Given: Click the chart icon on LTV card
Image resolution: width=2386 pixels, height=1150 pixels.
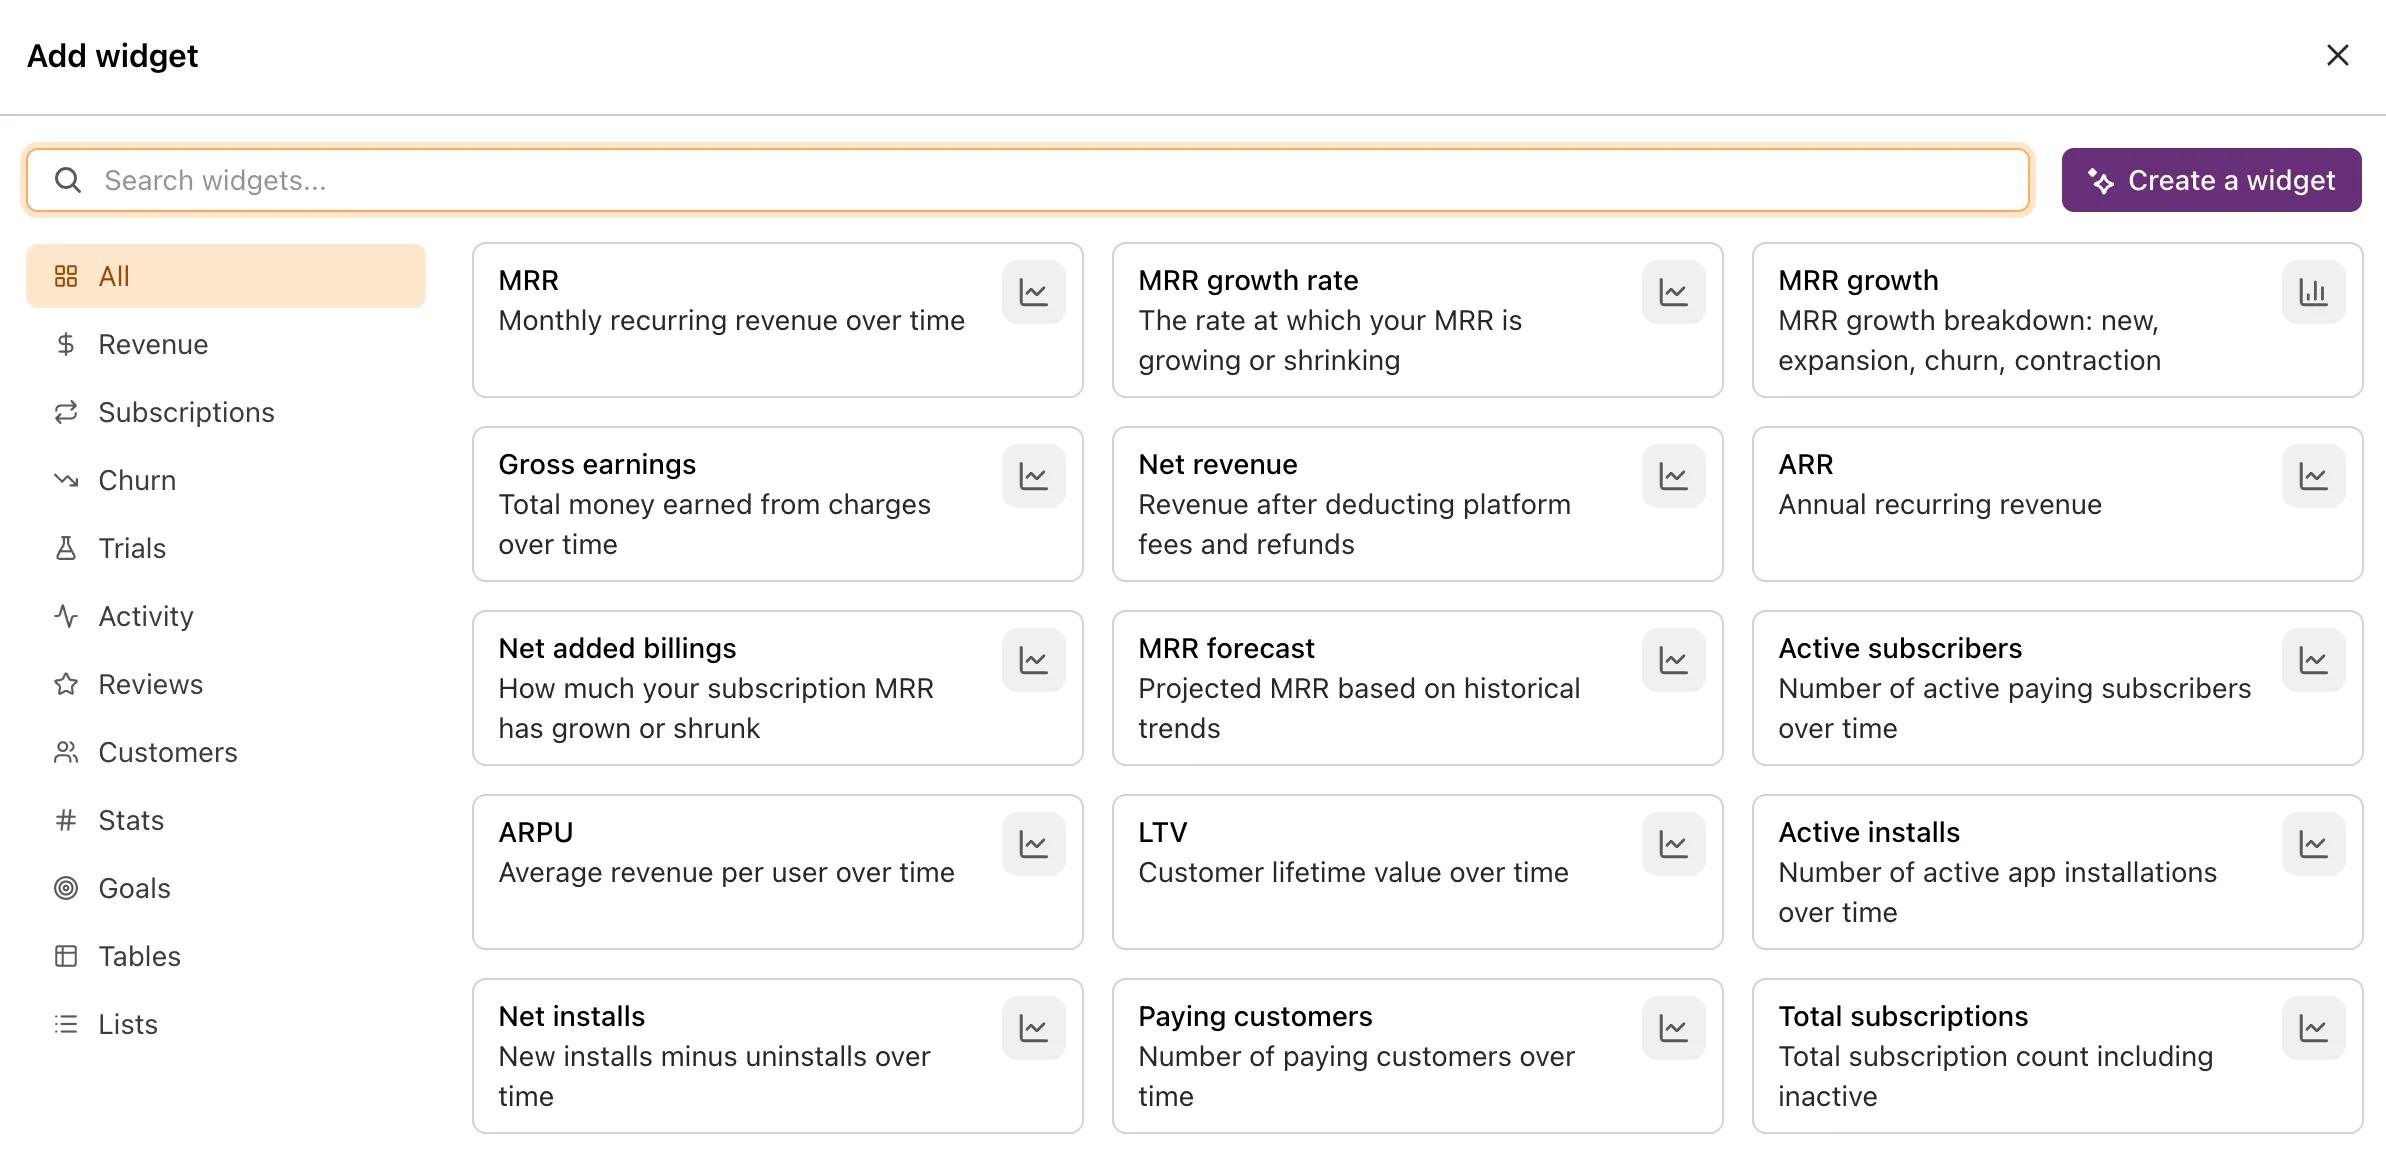Looking at the screenshot, I should point(1673,844).
